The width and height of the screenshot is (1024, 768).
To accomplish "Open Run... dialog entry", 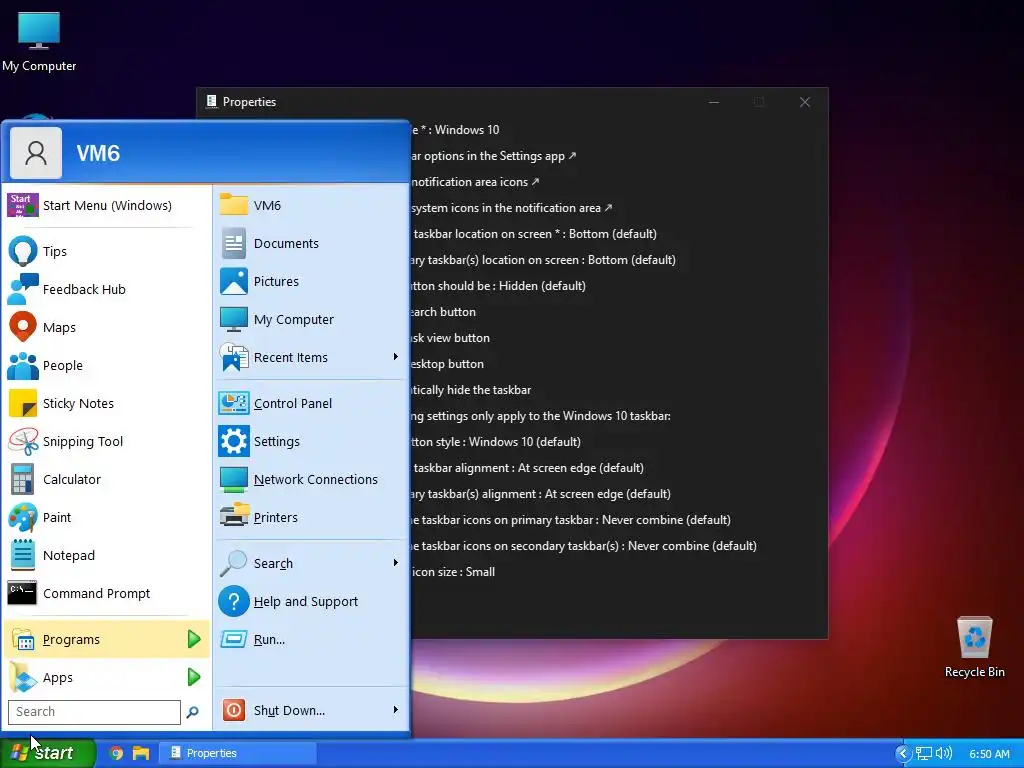I will pyautogui.click(x=311, y=639).
